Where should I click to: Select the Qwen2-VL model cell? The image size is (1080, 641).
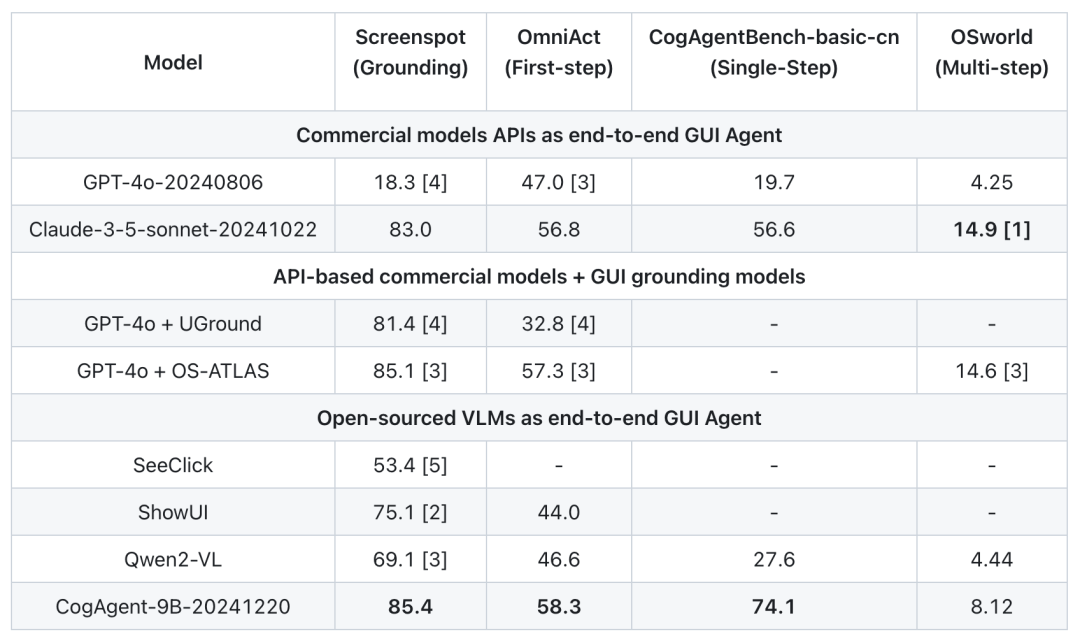coord(173,560)
